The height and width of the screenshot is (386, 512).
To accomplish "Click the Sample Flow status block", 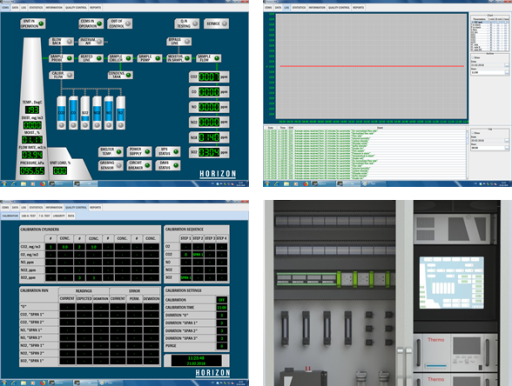I will click(208, 58).
